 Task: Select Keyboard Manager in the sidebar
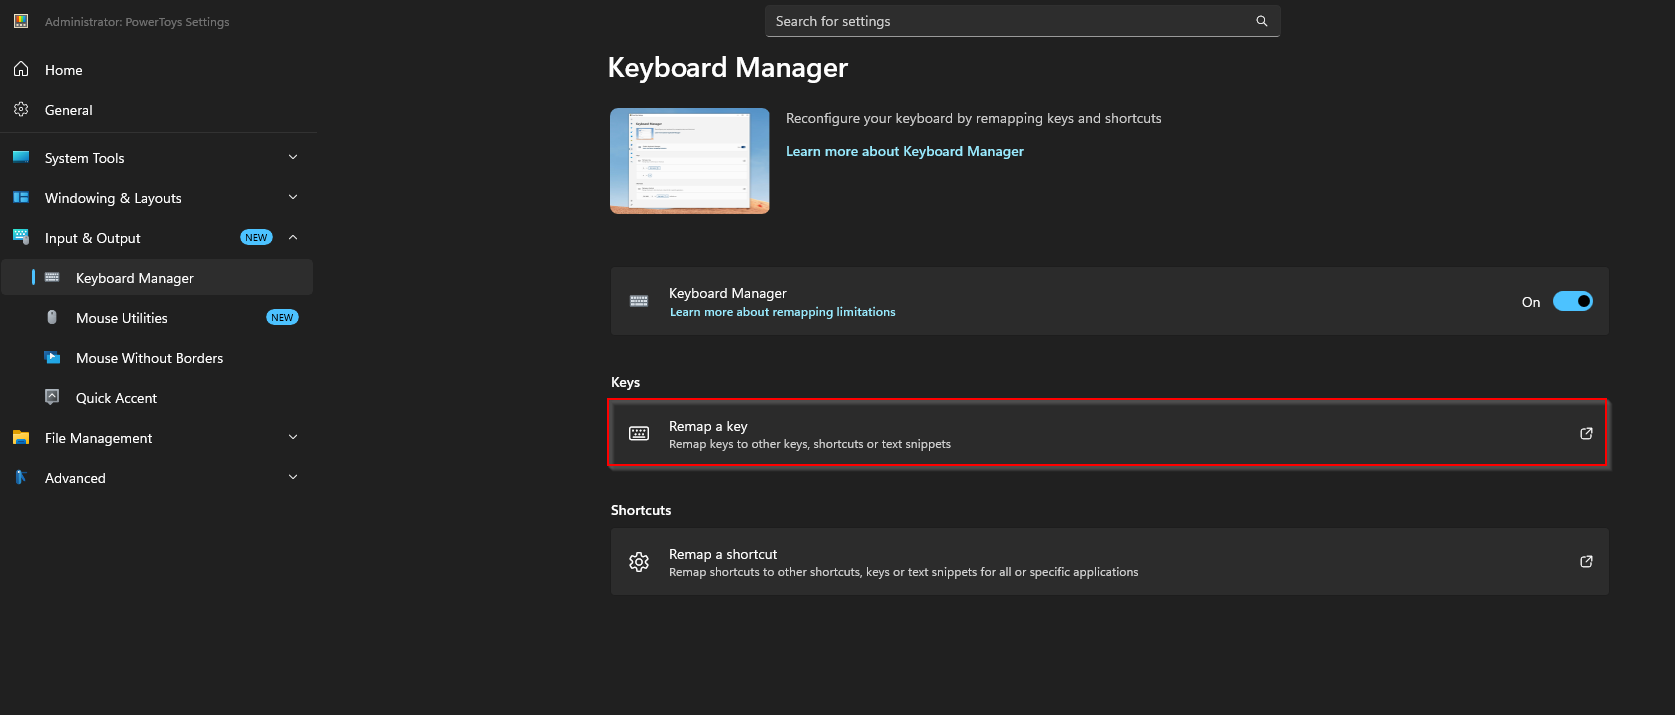pyautogui.click(x=135, y=278)
